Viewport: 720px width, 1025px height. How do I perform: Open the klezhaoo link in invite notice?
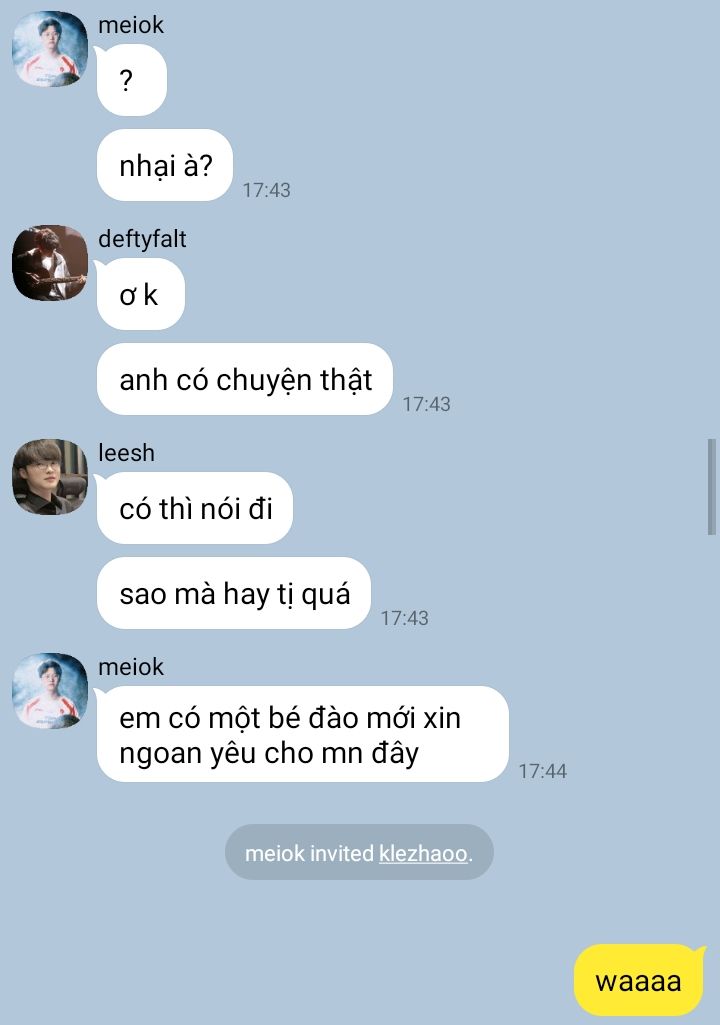click(424, 853)
